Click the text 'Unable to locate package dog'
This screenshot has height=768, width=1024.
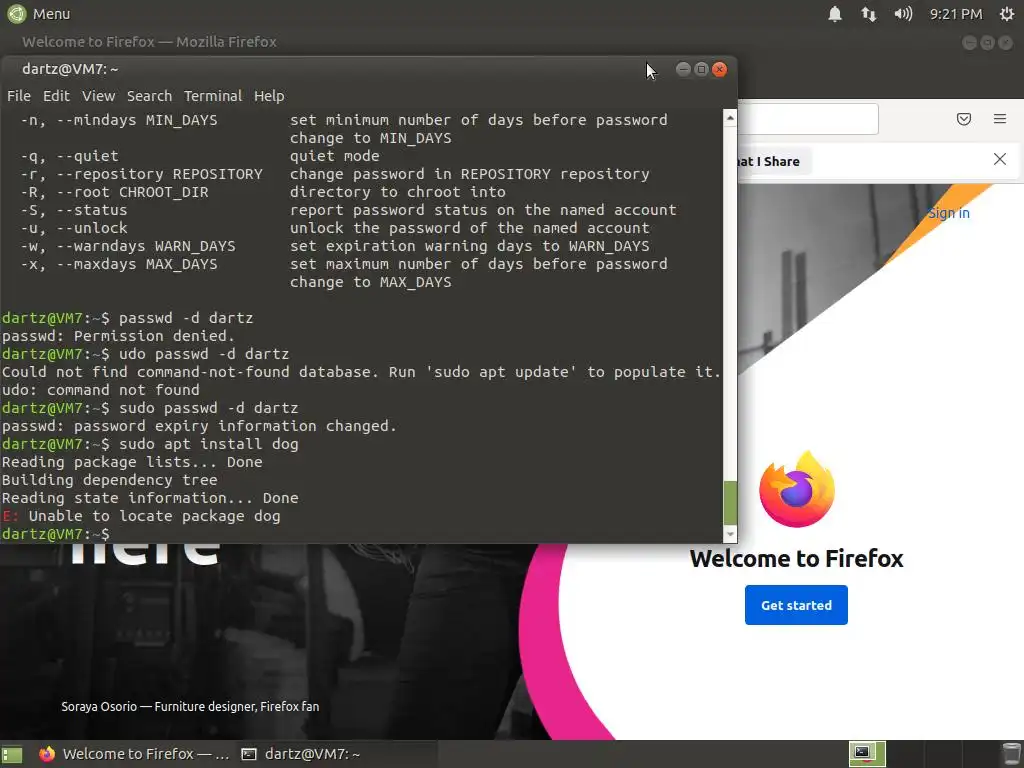coord(155,516)
